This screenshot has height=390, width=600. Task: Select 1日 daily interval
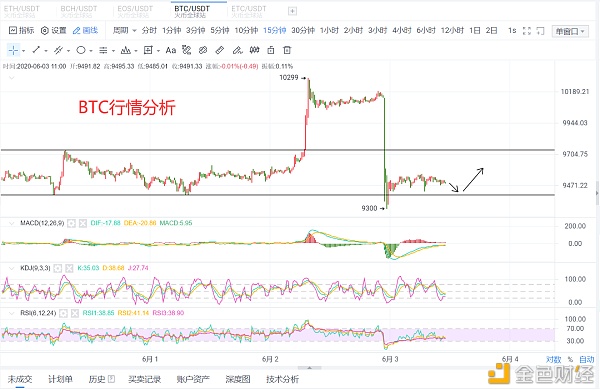click(x=475, y=31)
